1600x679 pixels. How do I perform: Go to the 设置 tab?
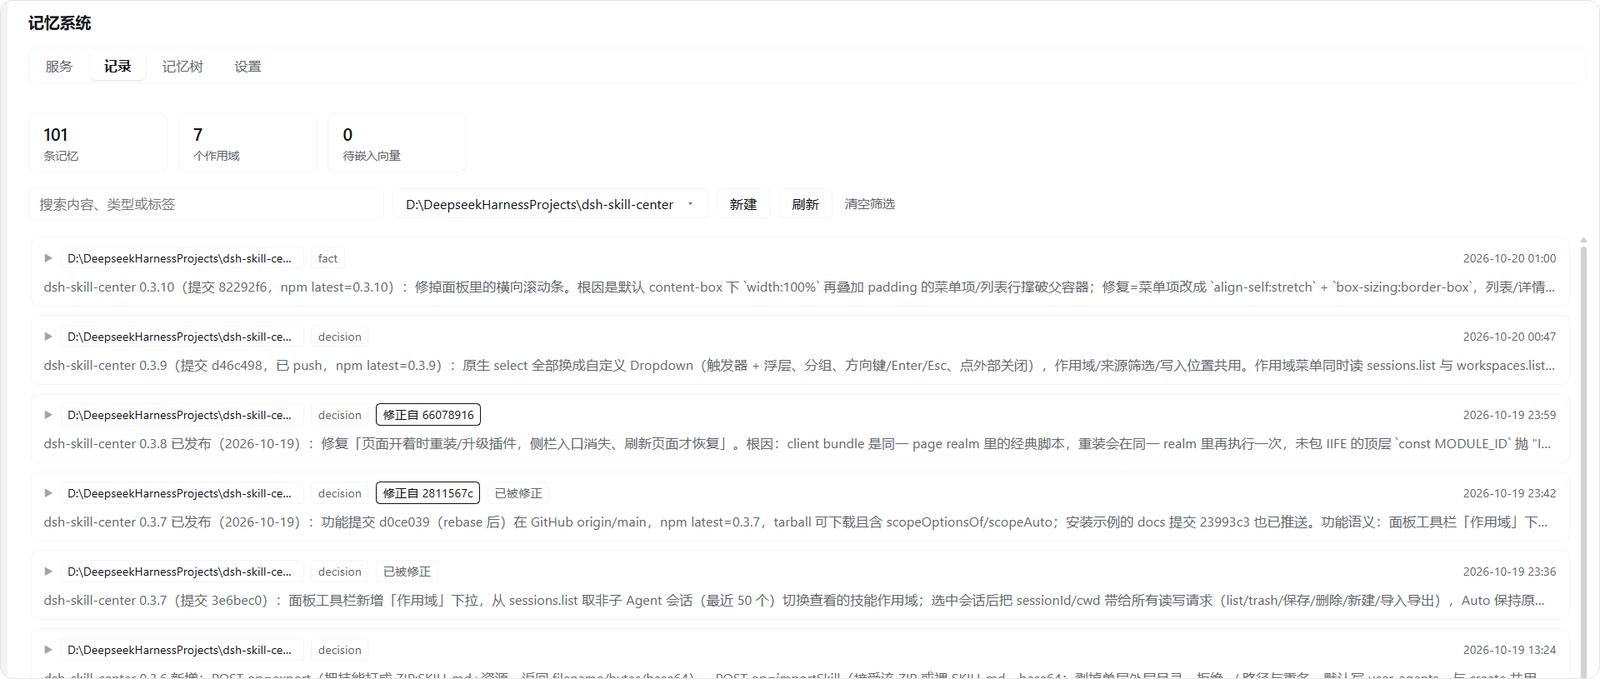[x=248, y=66]
